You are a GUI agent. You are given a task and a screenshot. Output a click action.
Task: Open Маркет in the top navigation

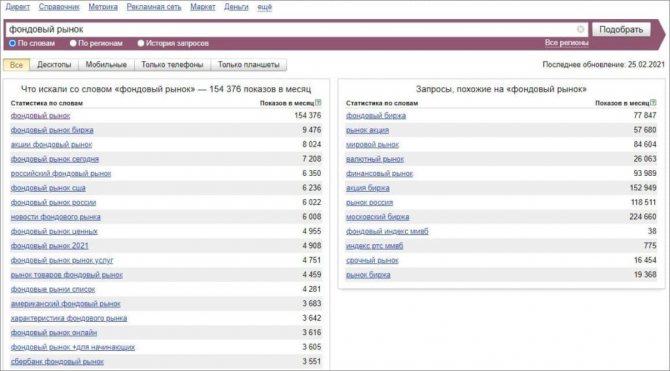203,7
